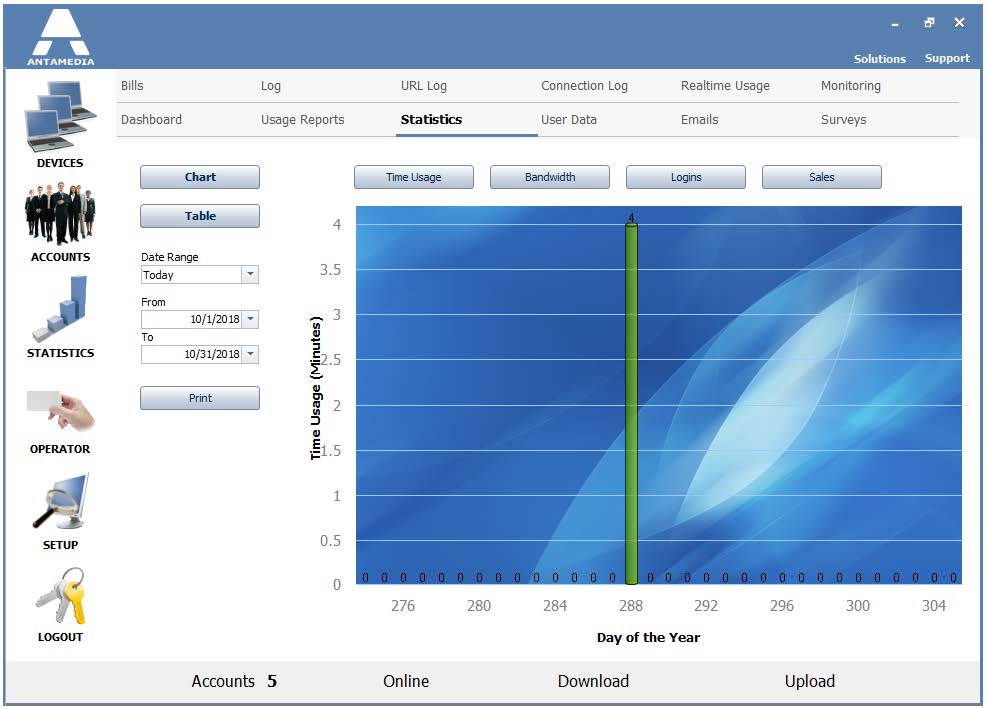Open the Solutions link

click(x=879, y=59)
